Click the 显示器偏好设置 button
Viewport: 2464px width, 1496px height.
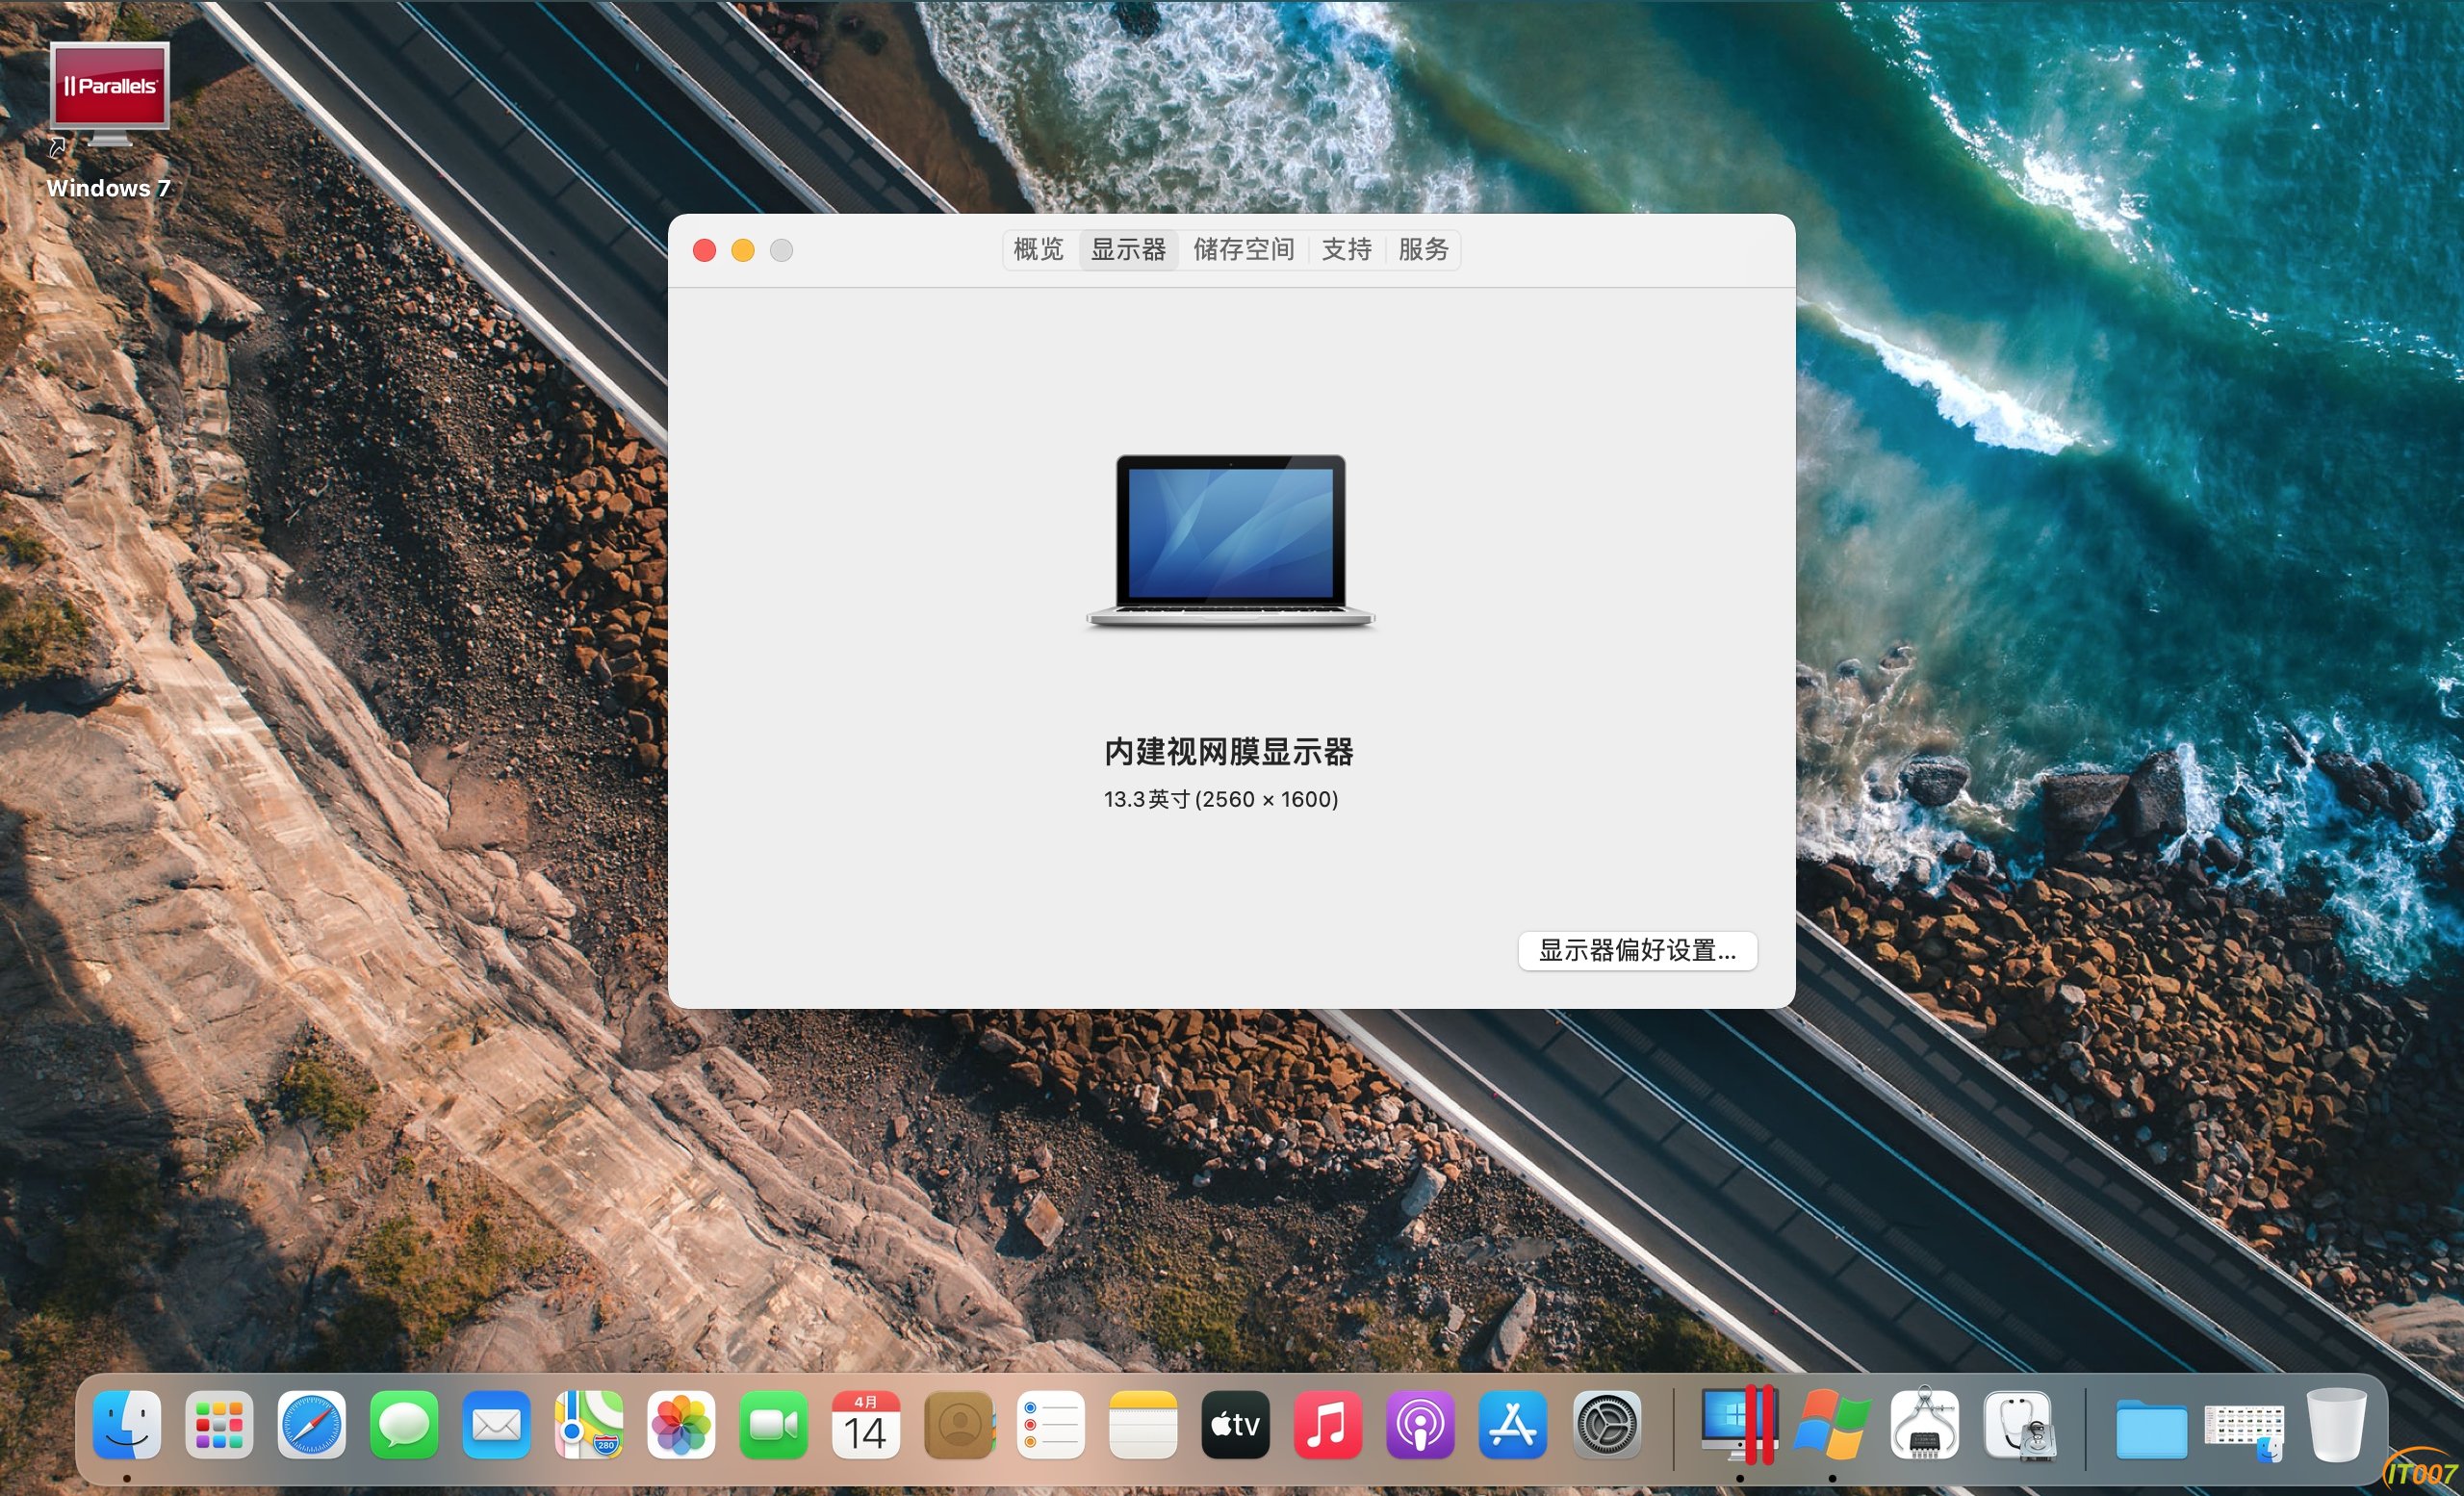click(1636, 950)
